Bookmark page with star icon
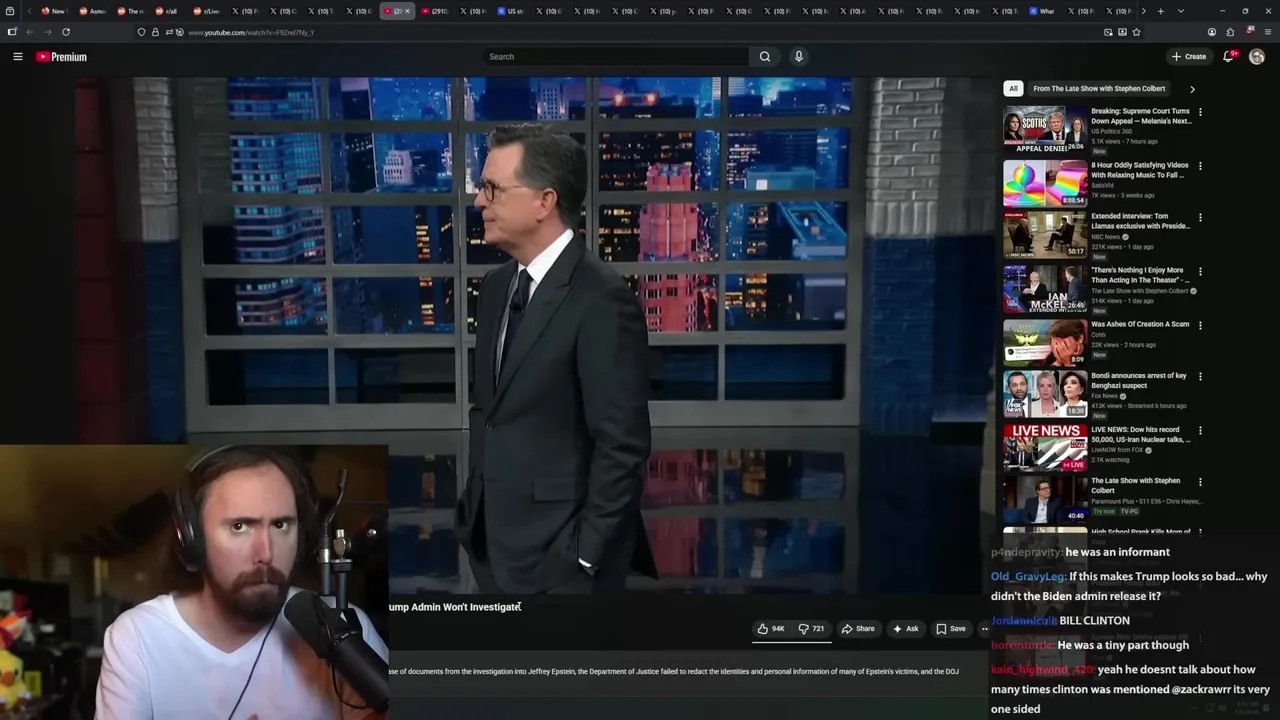The image size is (1280, 720). click(1136, 32)
